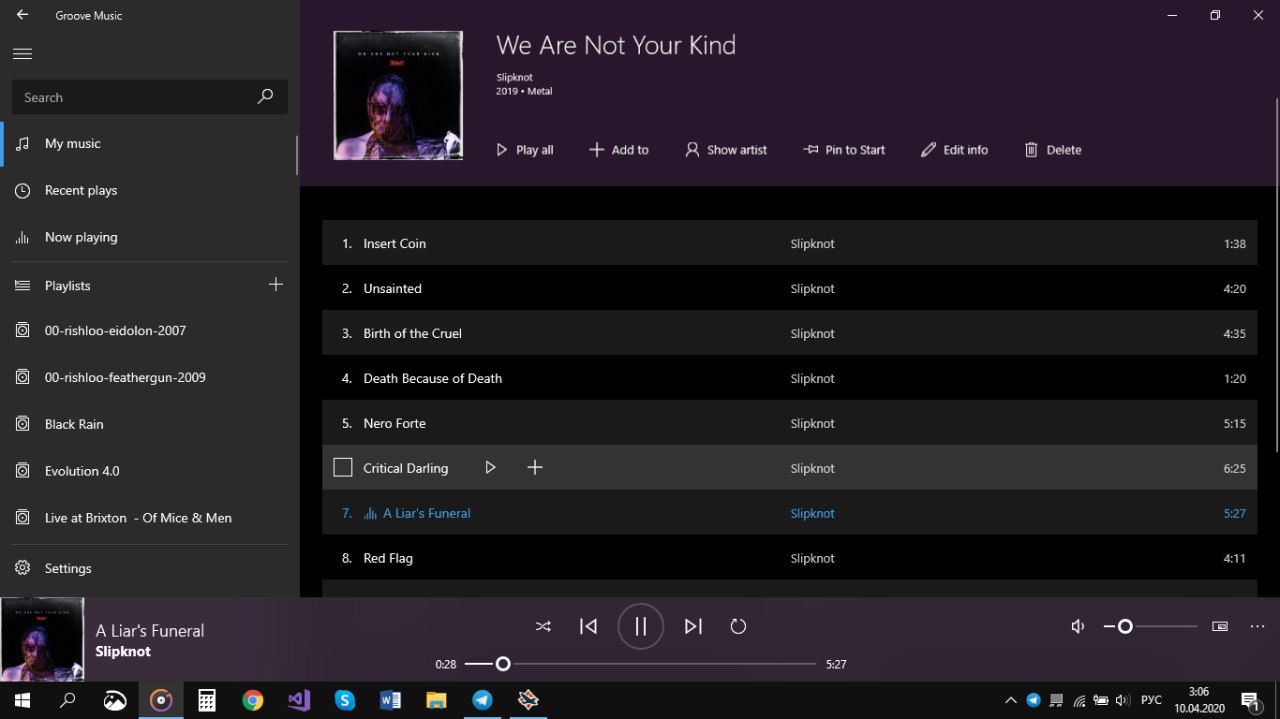Open Visual Studio from taskbar
Viewport: 1280px width, 719px height.
click(x=299, y=700)
